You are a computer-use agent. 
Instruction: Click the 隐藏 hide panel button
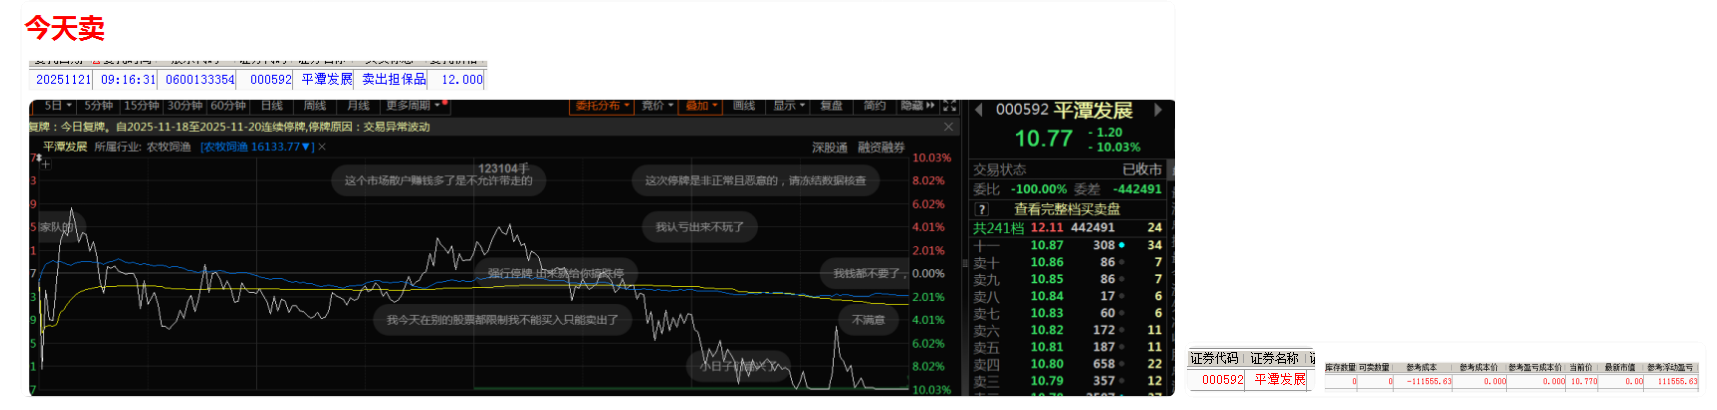tap(917, 106)
